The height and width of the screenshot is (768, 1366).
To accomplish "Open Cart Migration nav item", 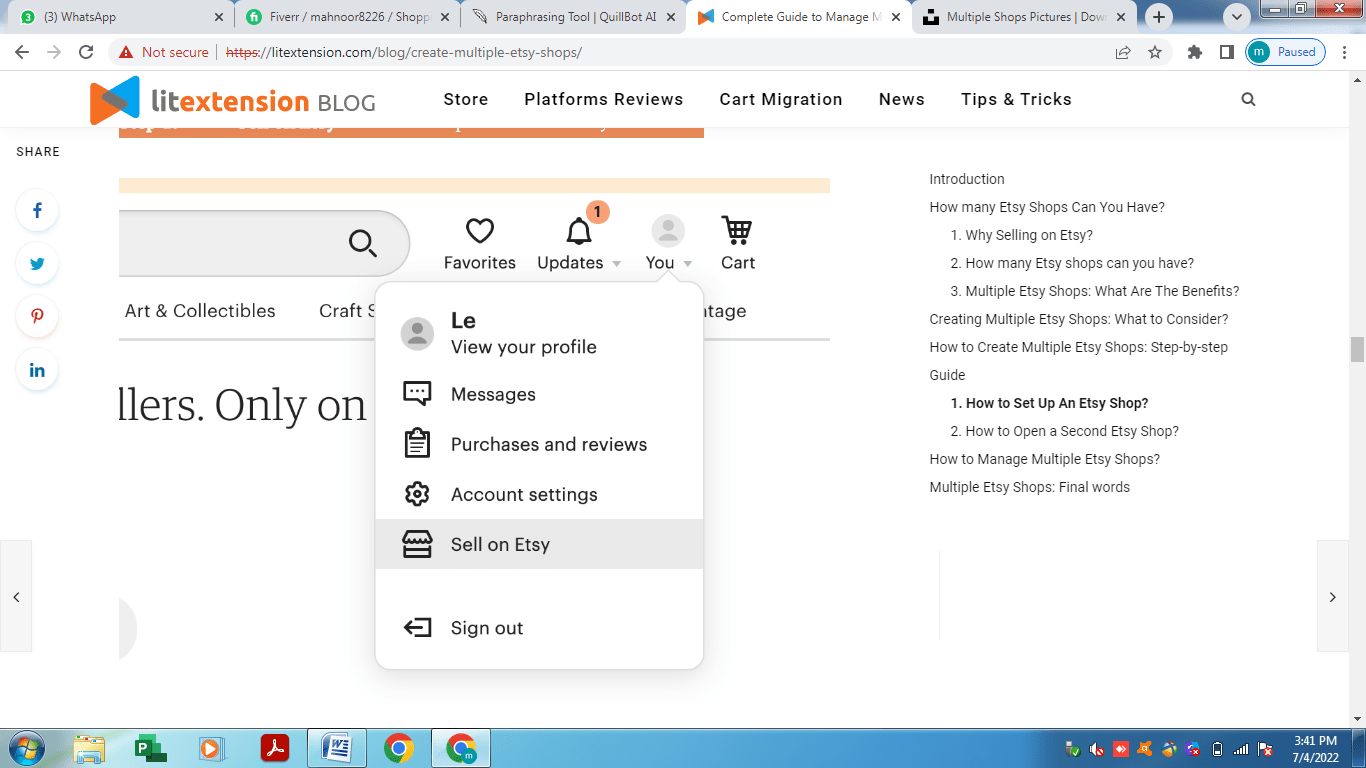I will [x=781, y=99].
